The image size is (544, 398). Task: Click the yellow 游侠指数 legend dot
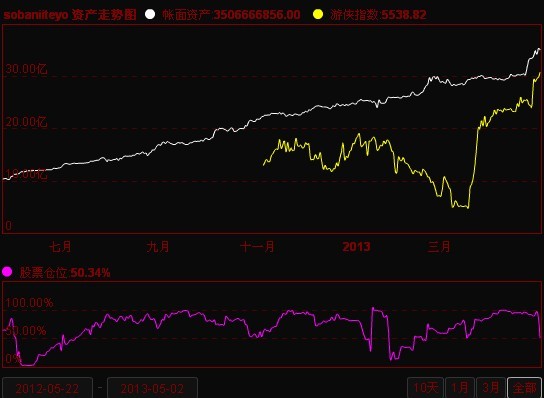click(x=317, y=14)
